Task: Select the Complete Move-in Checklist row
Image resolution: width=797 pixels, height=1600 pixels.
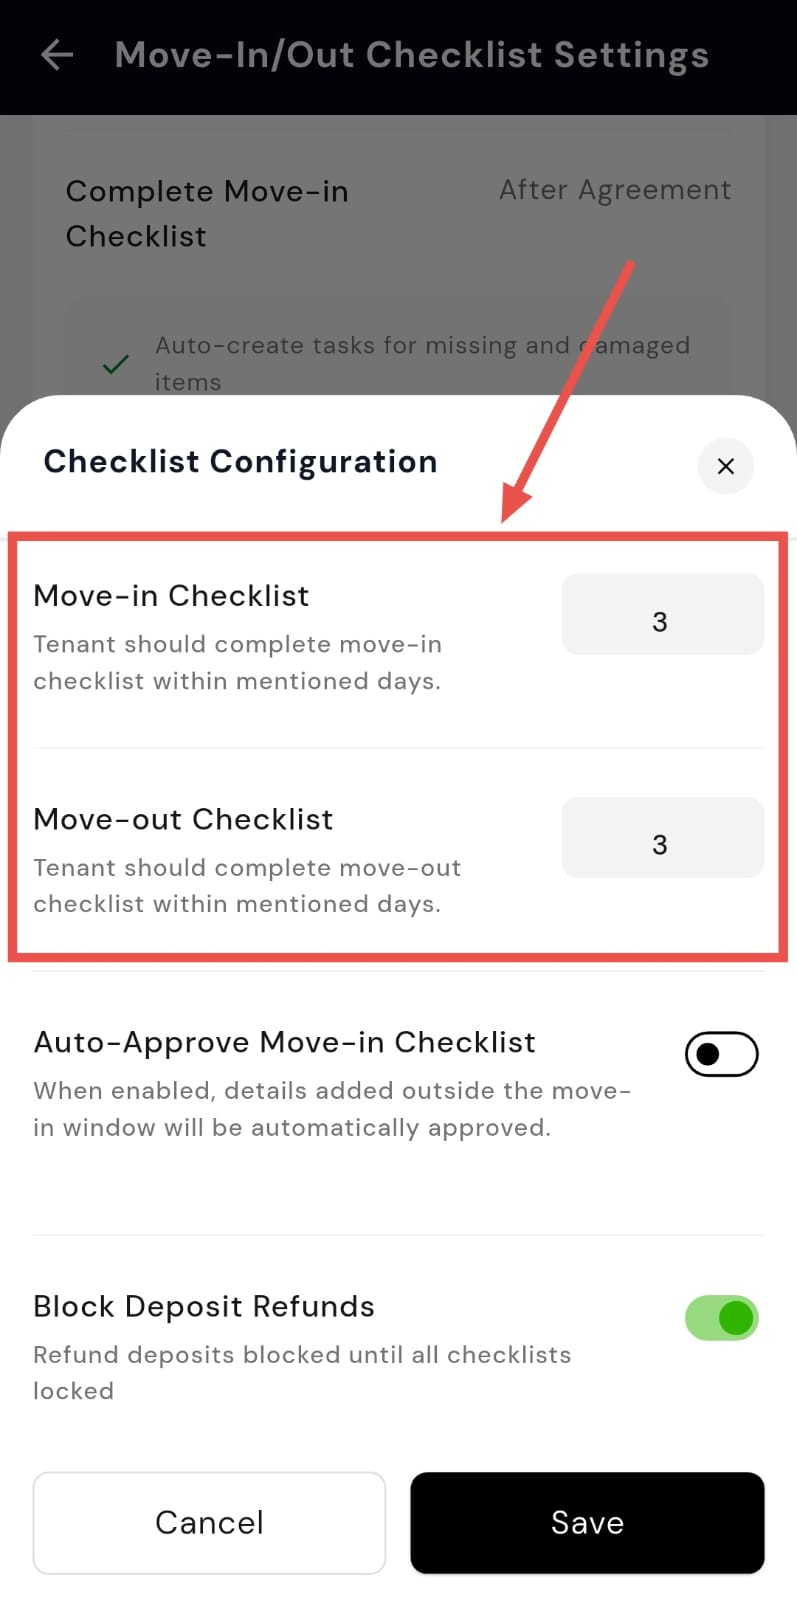Action: point(207,213)
